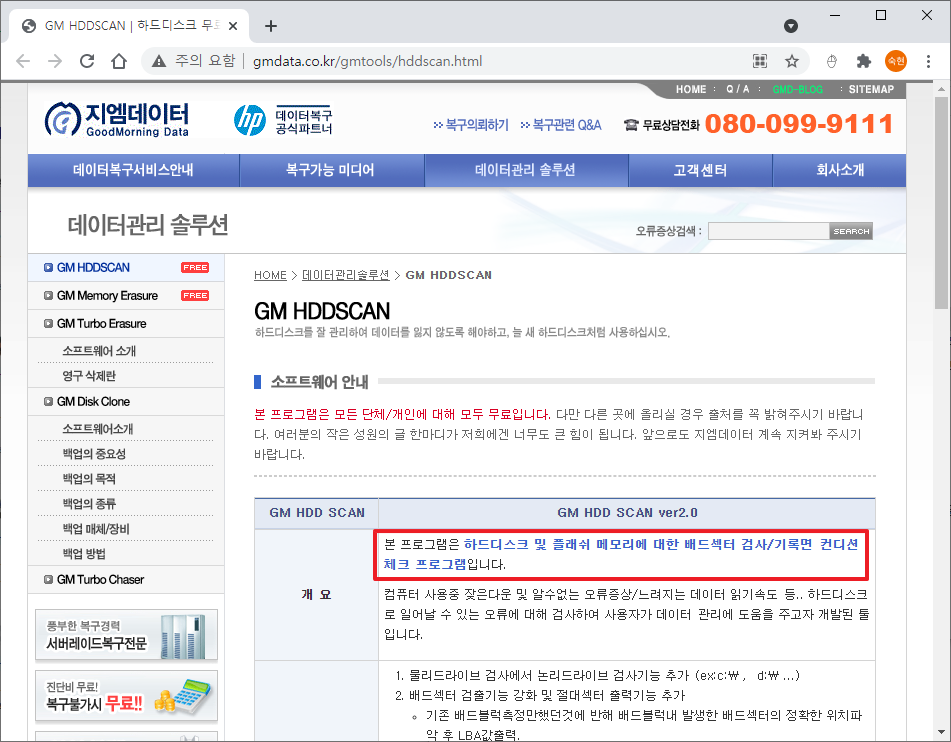Click the site security warning icon
Screen dimensions: 951x742
(x=159, y=61)
